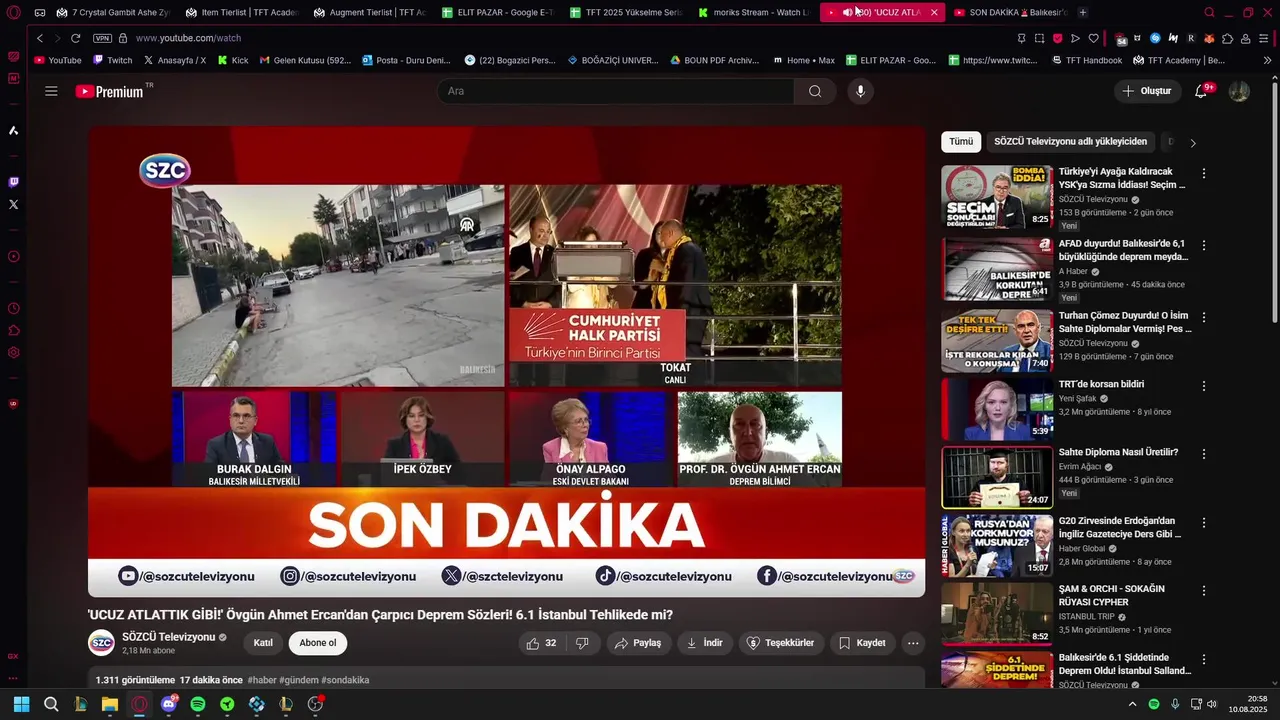Add page to bookmarks with heart icon
Screen dimensions: 1280x720
coord(1093,38)
